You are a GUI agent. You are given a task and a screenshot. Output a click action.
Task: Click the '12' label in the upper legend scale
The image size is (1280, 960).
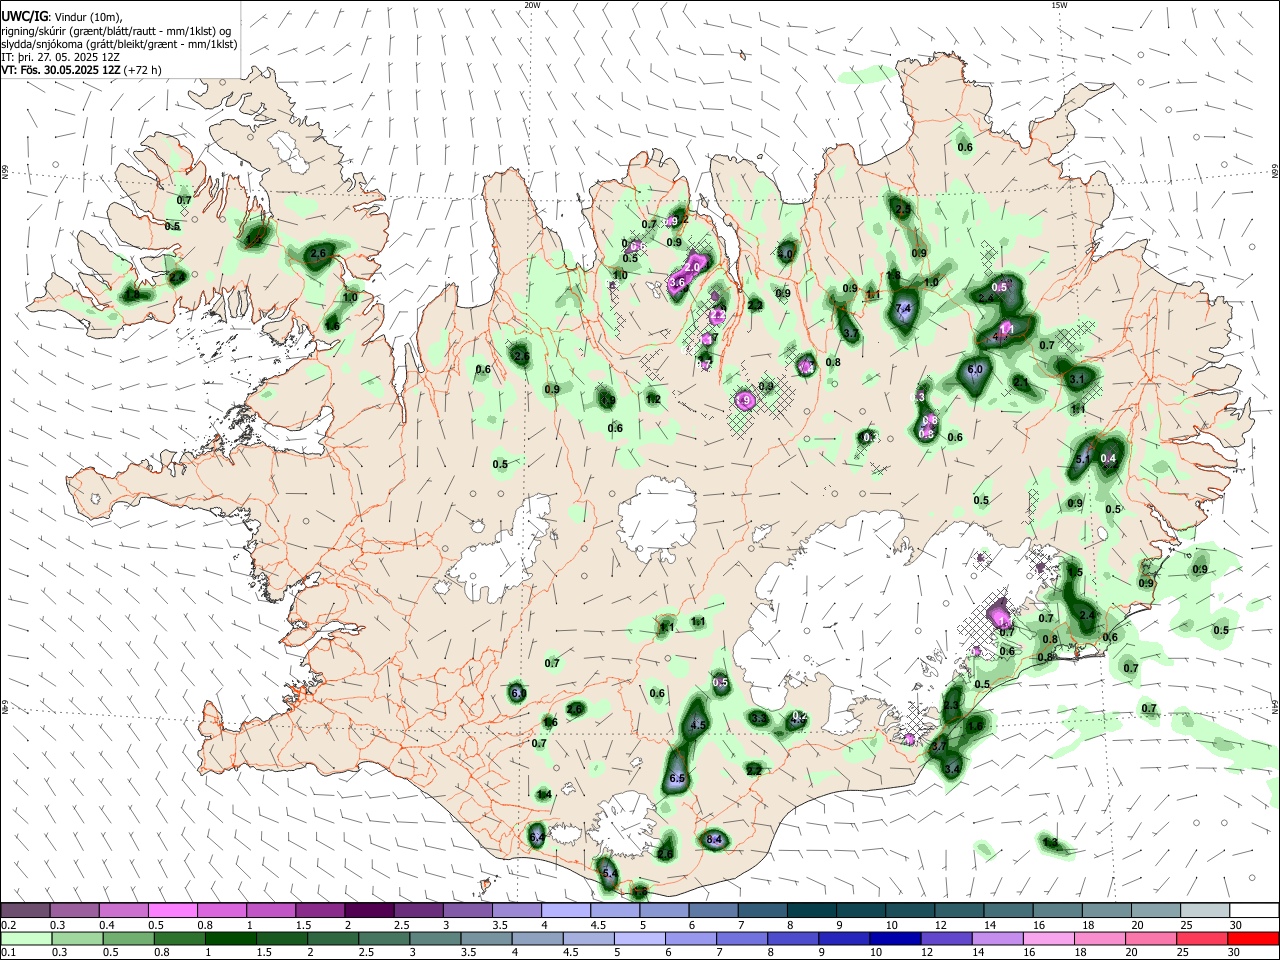click(x=939, y=925)
